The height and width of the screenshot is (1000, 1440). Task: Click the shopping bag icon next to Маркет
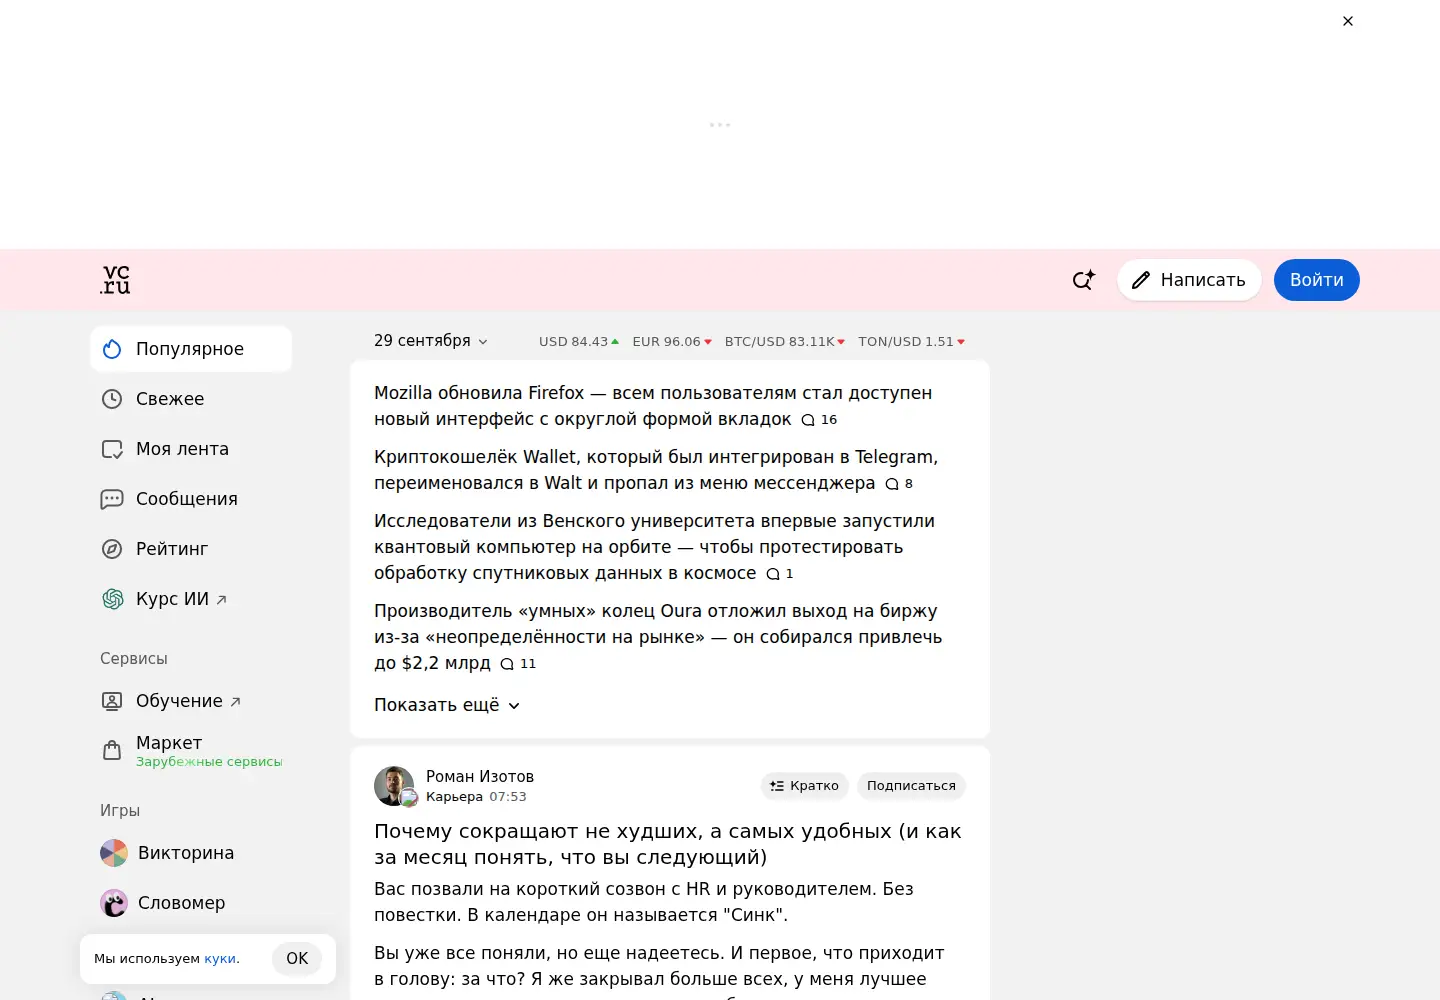pyautogui.click(x=112, y=750)
